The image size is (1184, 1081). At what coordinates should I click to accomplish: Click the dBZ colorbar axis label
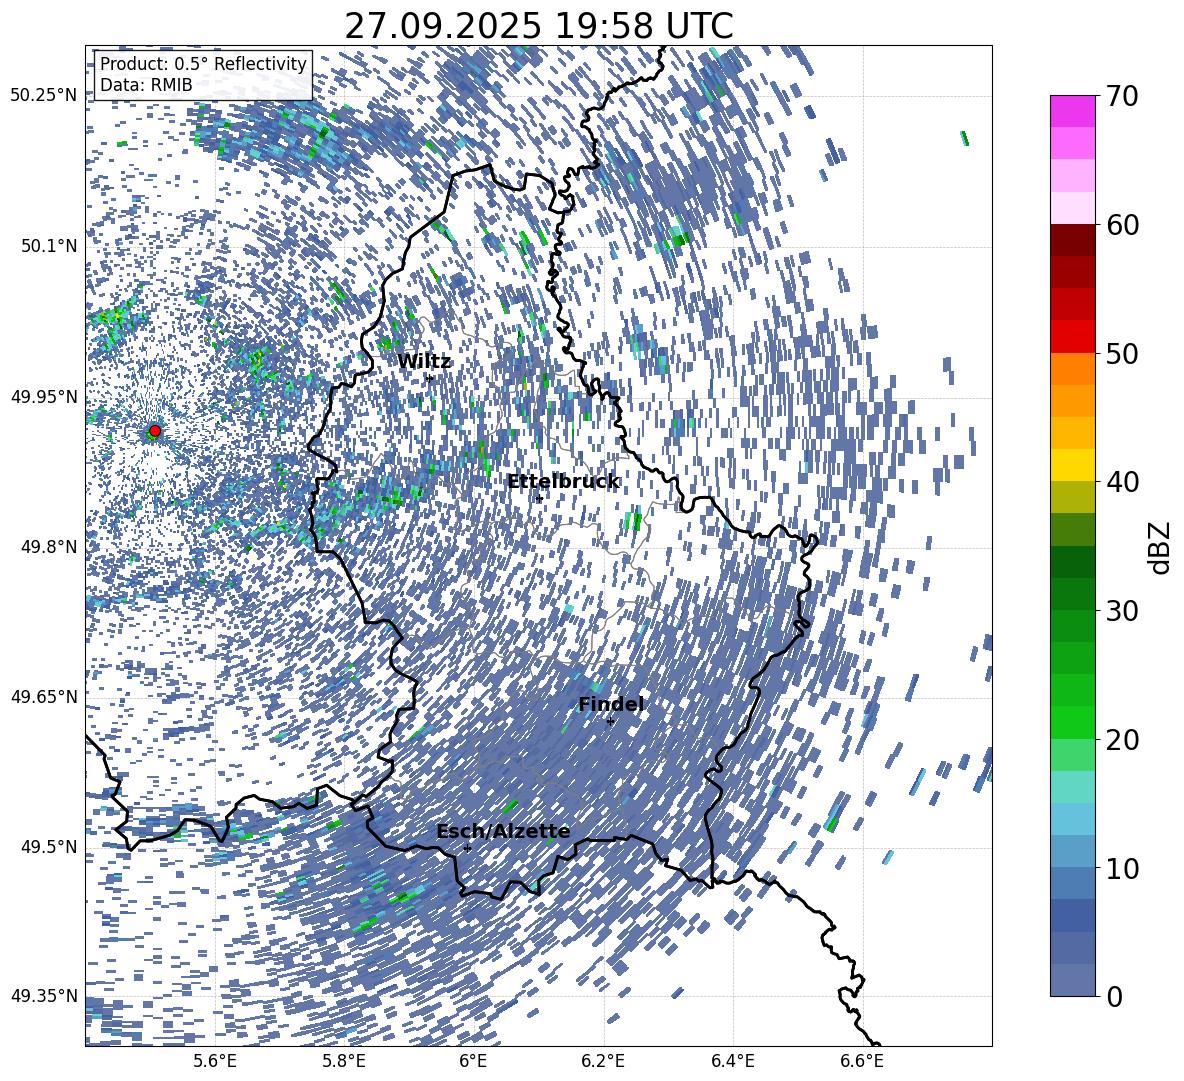[x=1160, y=547]
